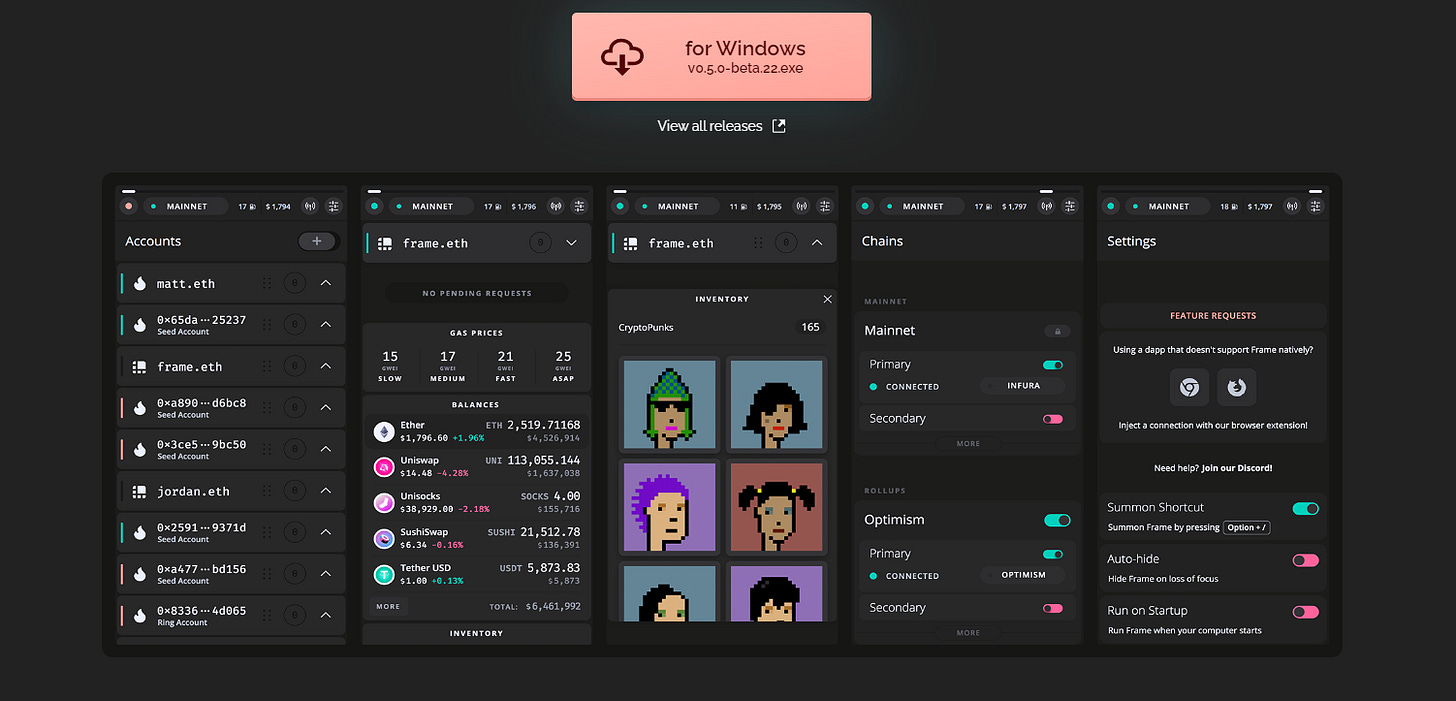1456x701 pixels.
Task: Click the Tether USD token icon in Balances
Action: tap(384, 575)
